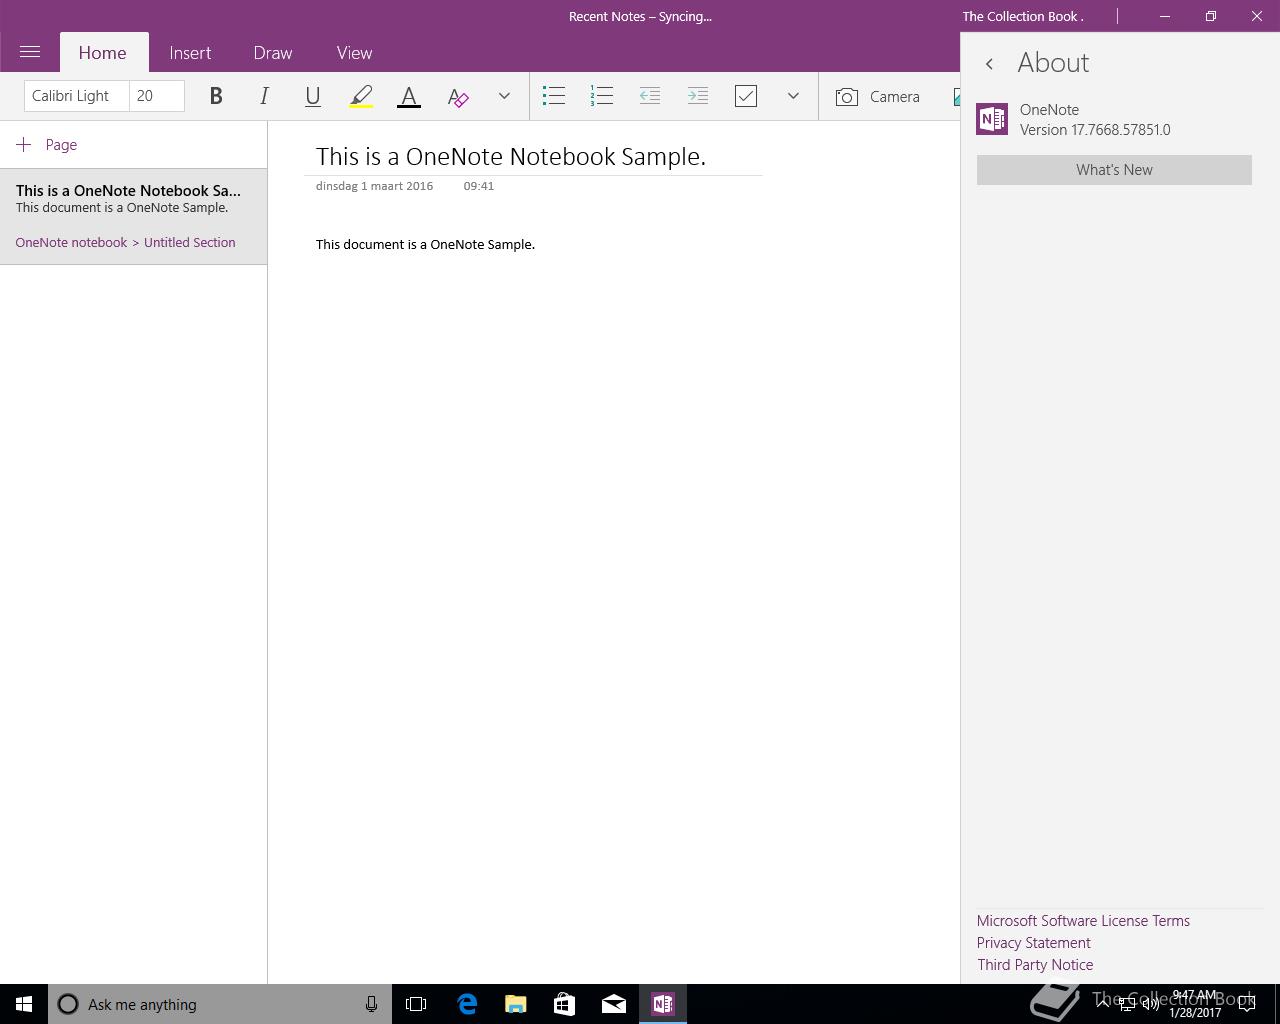This screenshot has height=1024, width=1280.
Task: Decrease paragraph indent
Action: point(649,96)
